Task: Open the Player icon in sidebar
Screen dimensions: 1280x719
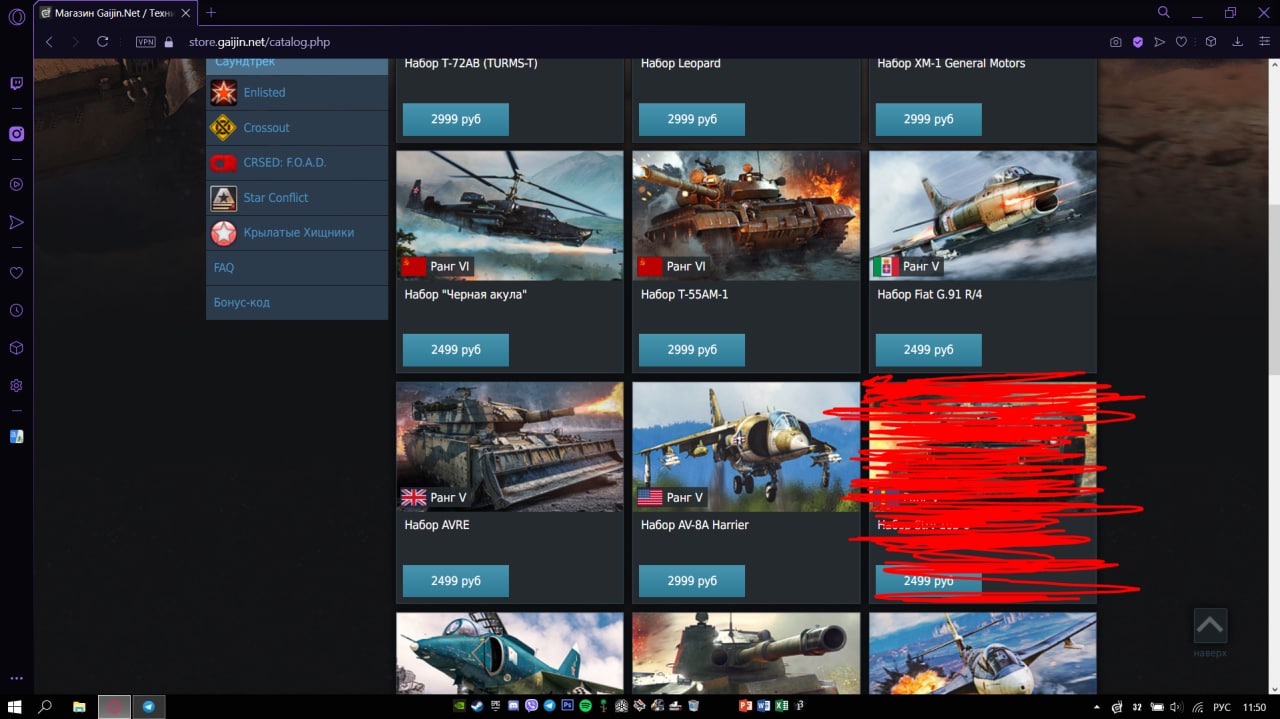Action: coord(16,184)
